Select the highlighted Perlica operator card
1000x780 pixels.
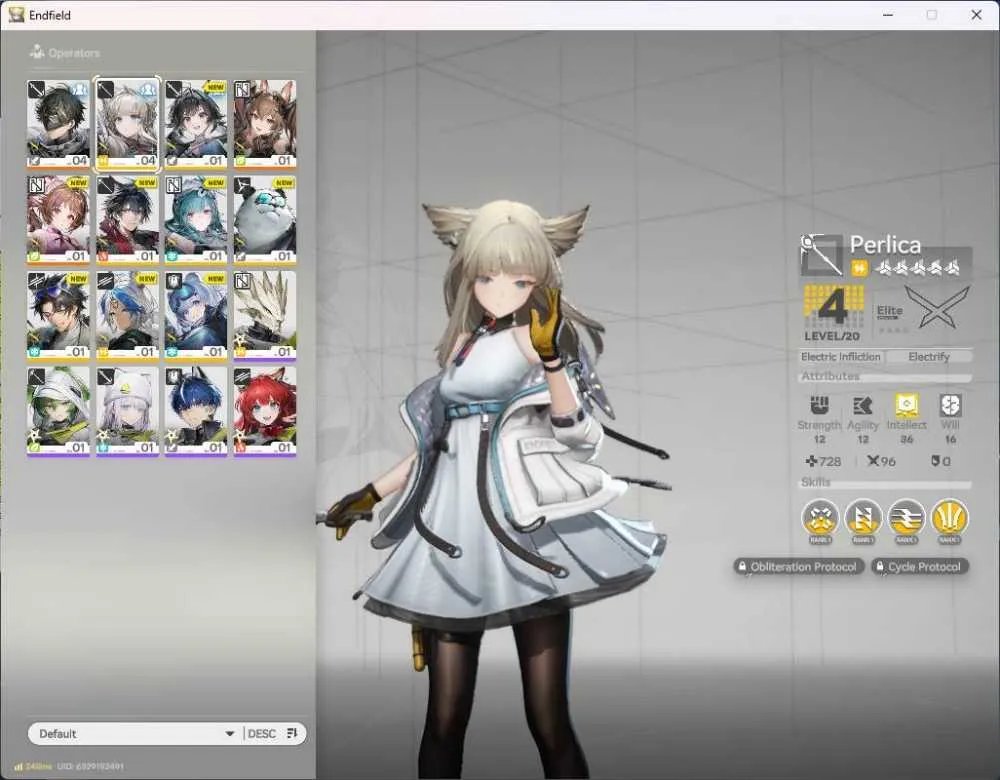pos(127,124)
